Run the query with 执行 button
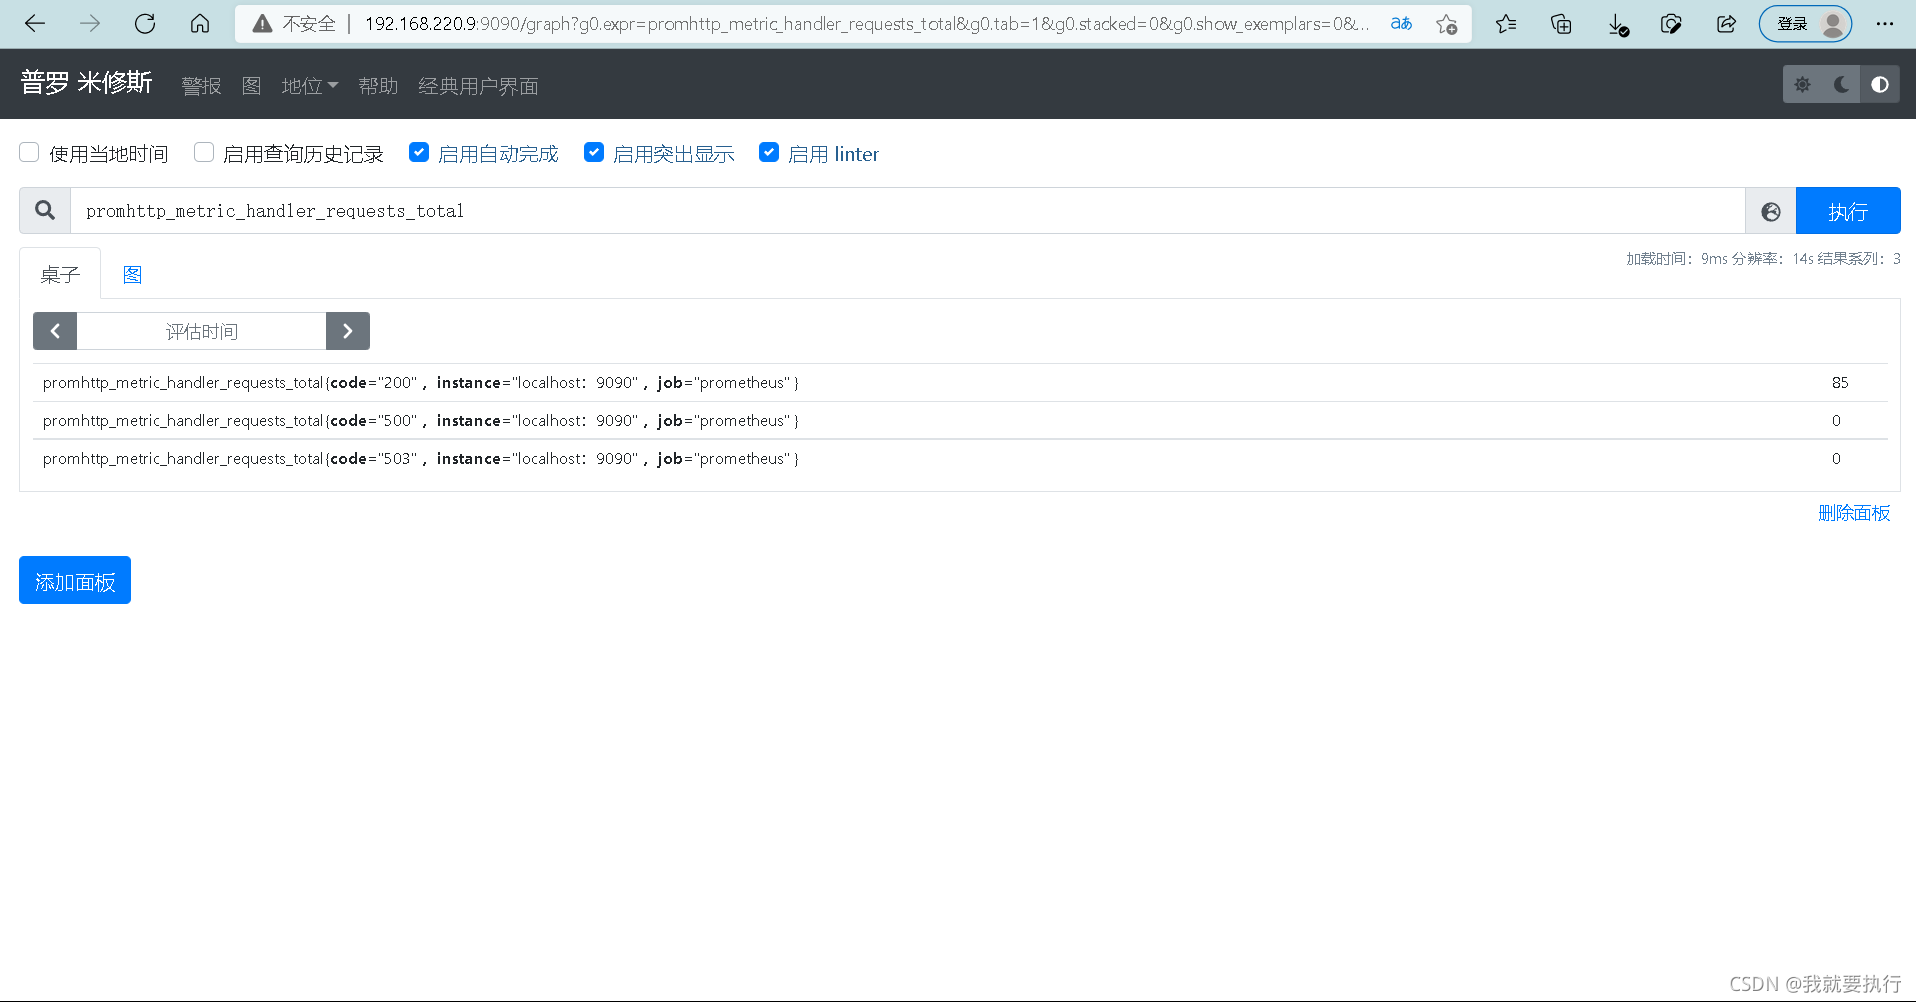1916x1002 pixels. pos(1848,211)
